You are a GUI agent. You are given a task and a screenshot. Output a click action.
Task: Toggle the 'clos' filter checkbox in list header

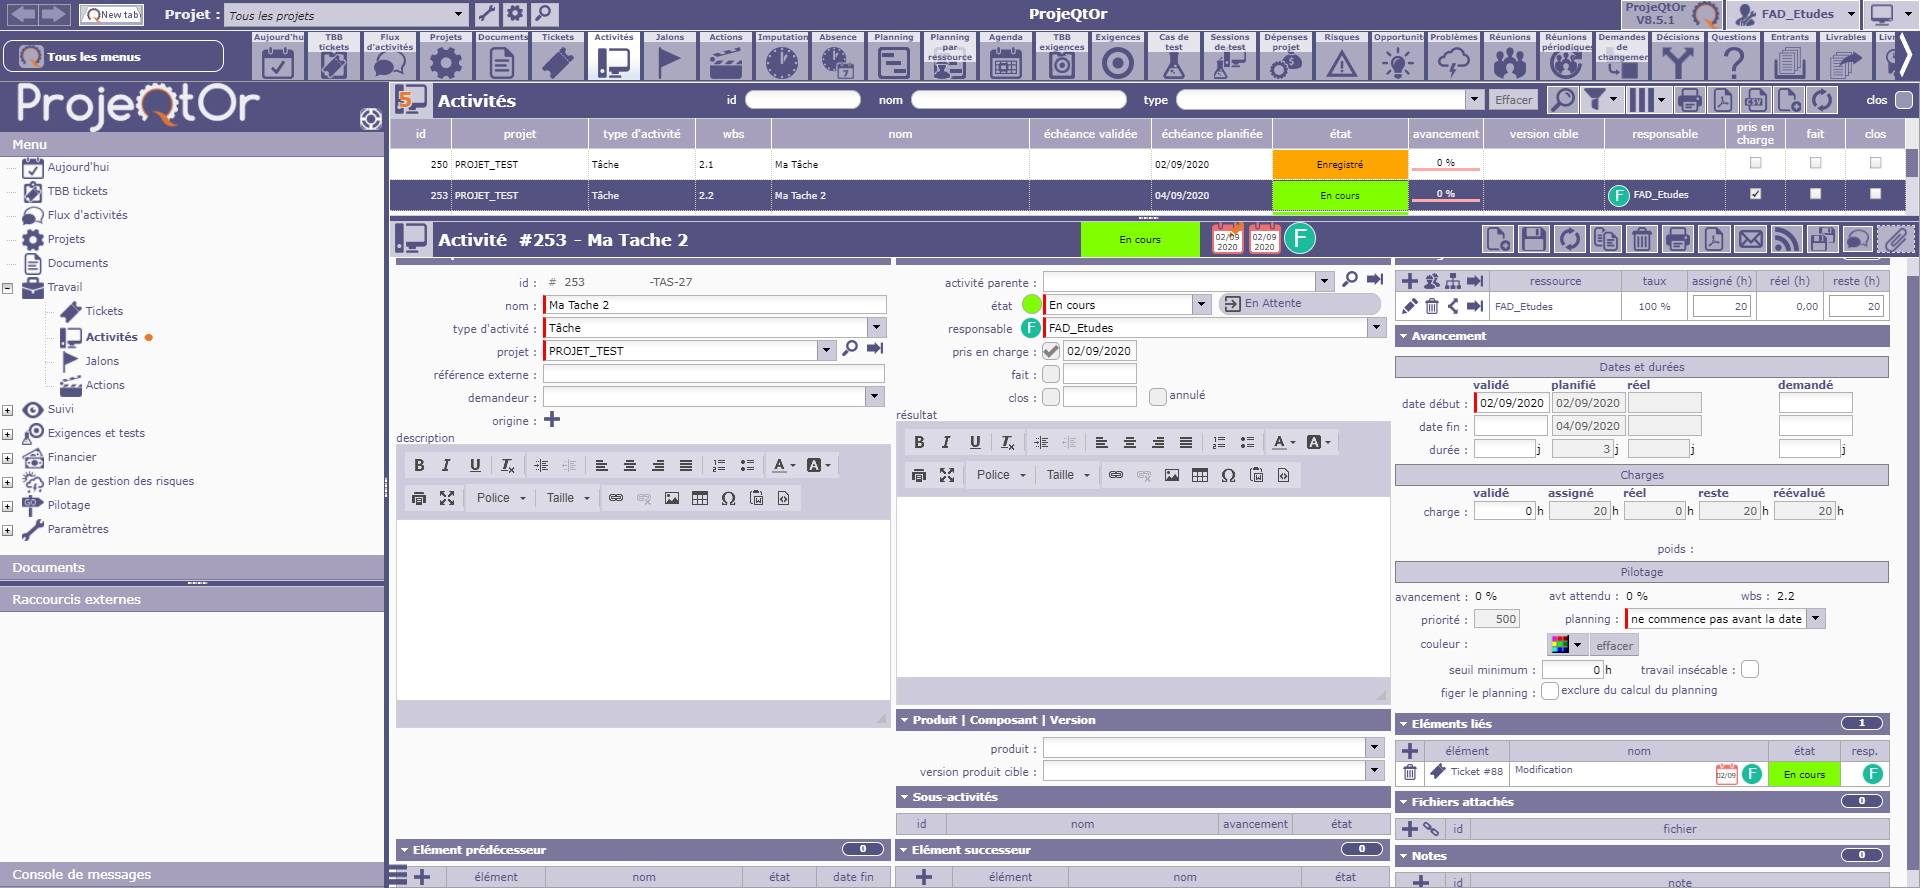1904,100
